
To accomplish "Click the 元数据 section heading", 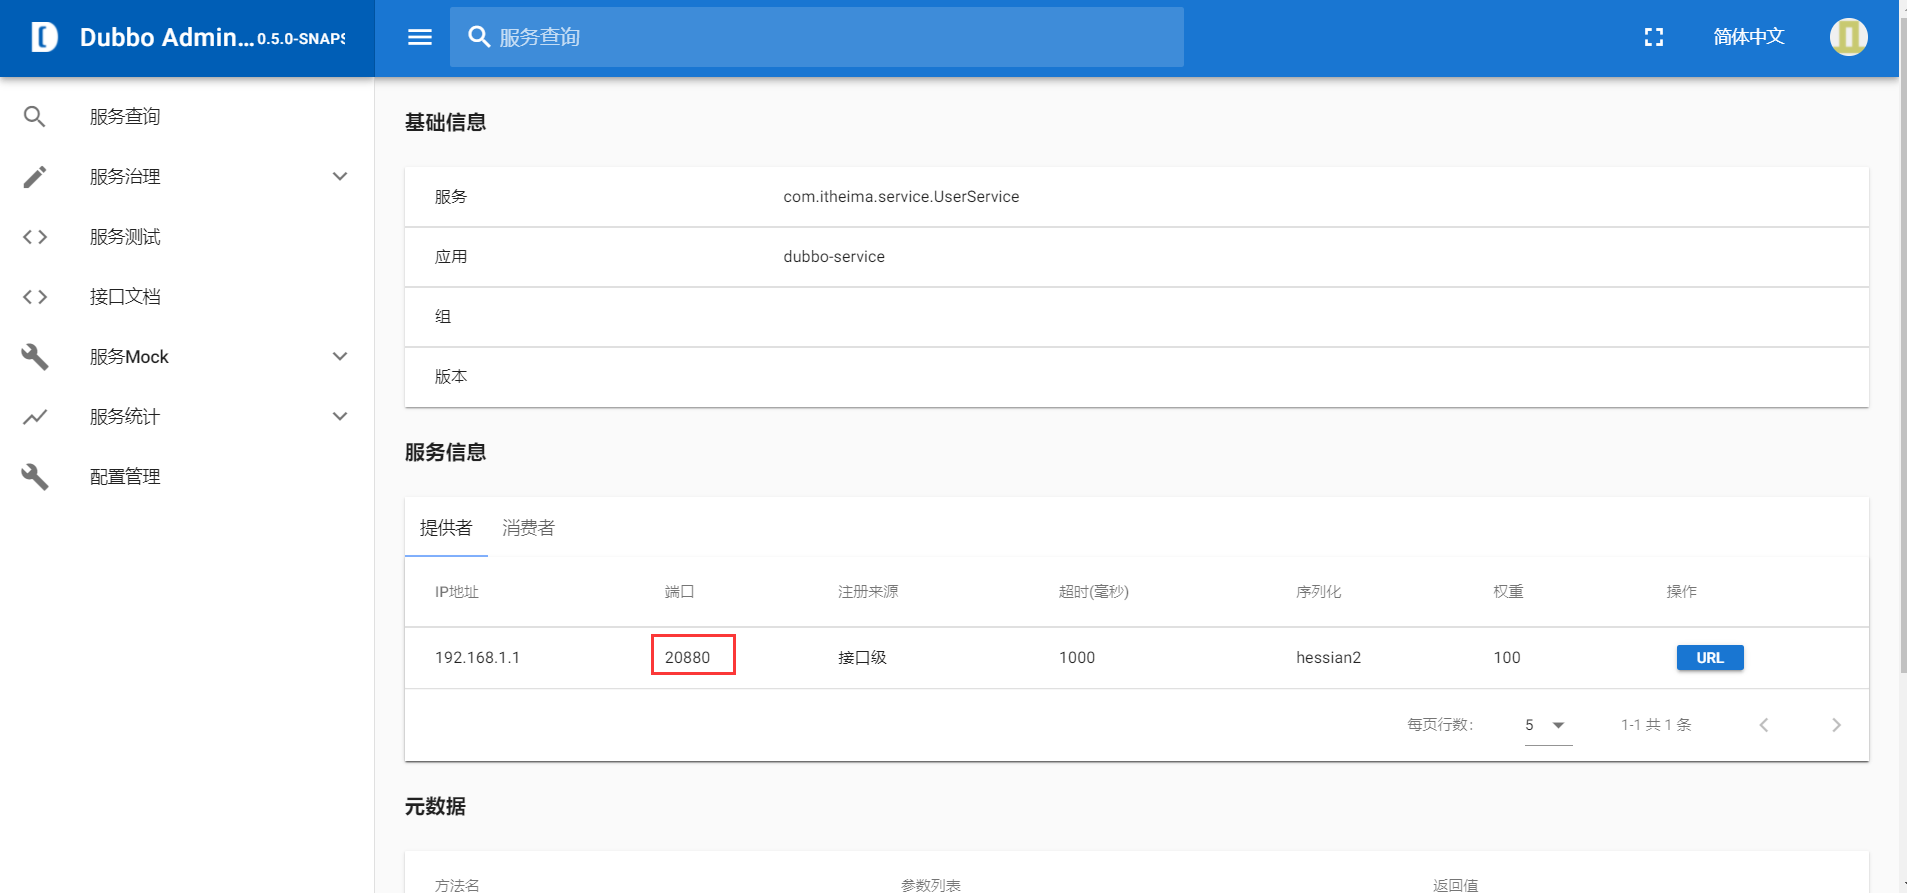I will pyautogui.click(x=435, y=806).
